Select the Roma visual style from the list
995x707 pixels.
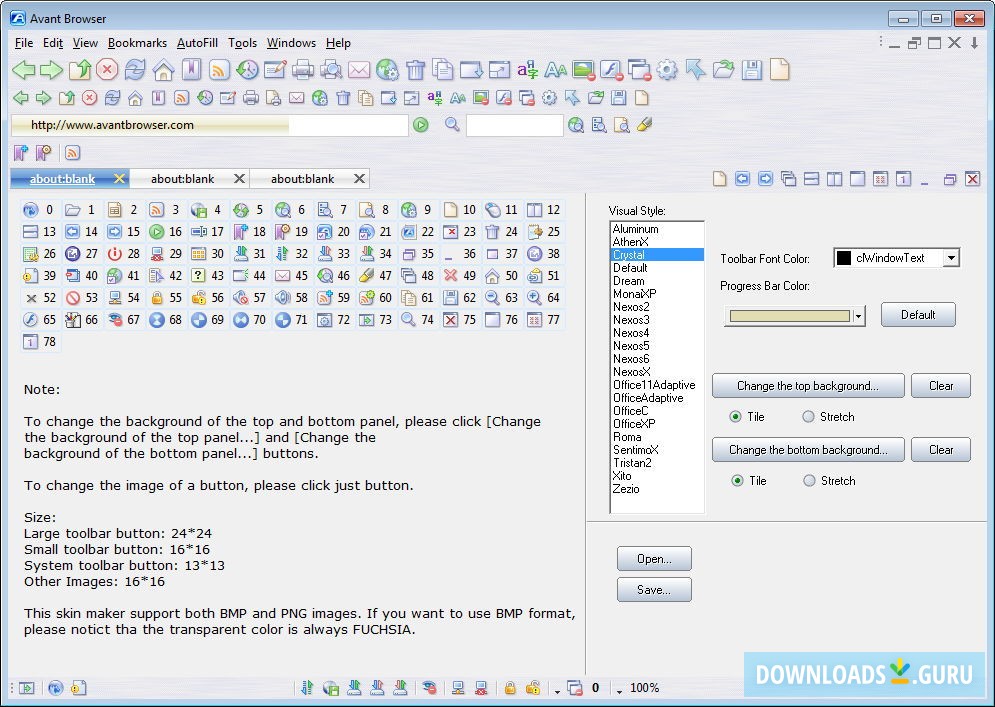click(628, 437)
